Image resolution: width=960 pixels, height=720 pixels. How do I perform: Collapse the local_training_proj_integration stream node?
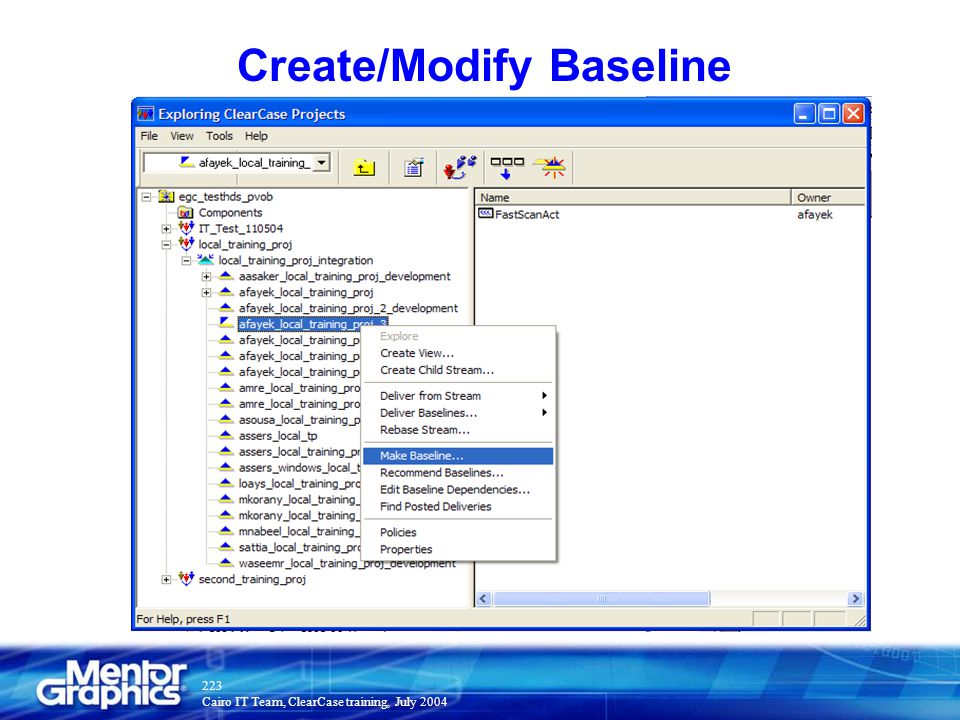[186, 261]
